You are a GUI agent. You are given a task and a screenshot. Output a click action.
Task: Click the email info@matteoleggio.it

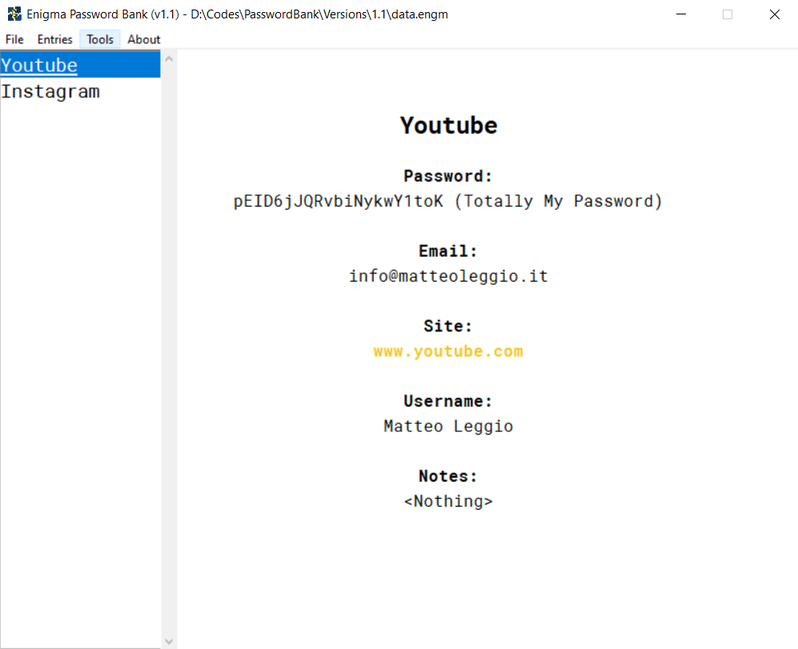[x=448, y=276]
